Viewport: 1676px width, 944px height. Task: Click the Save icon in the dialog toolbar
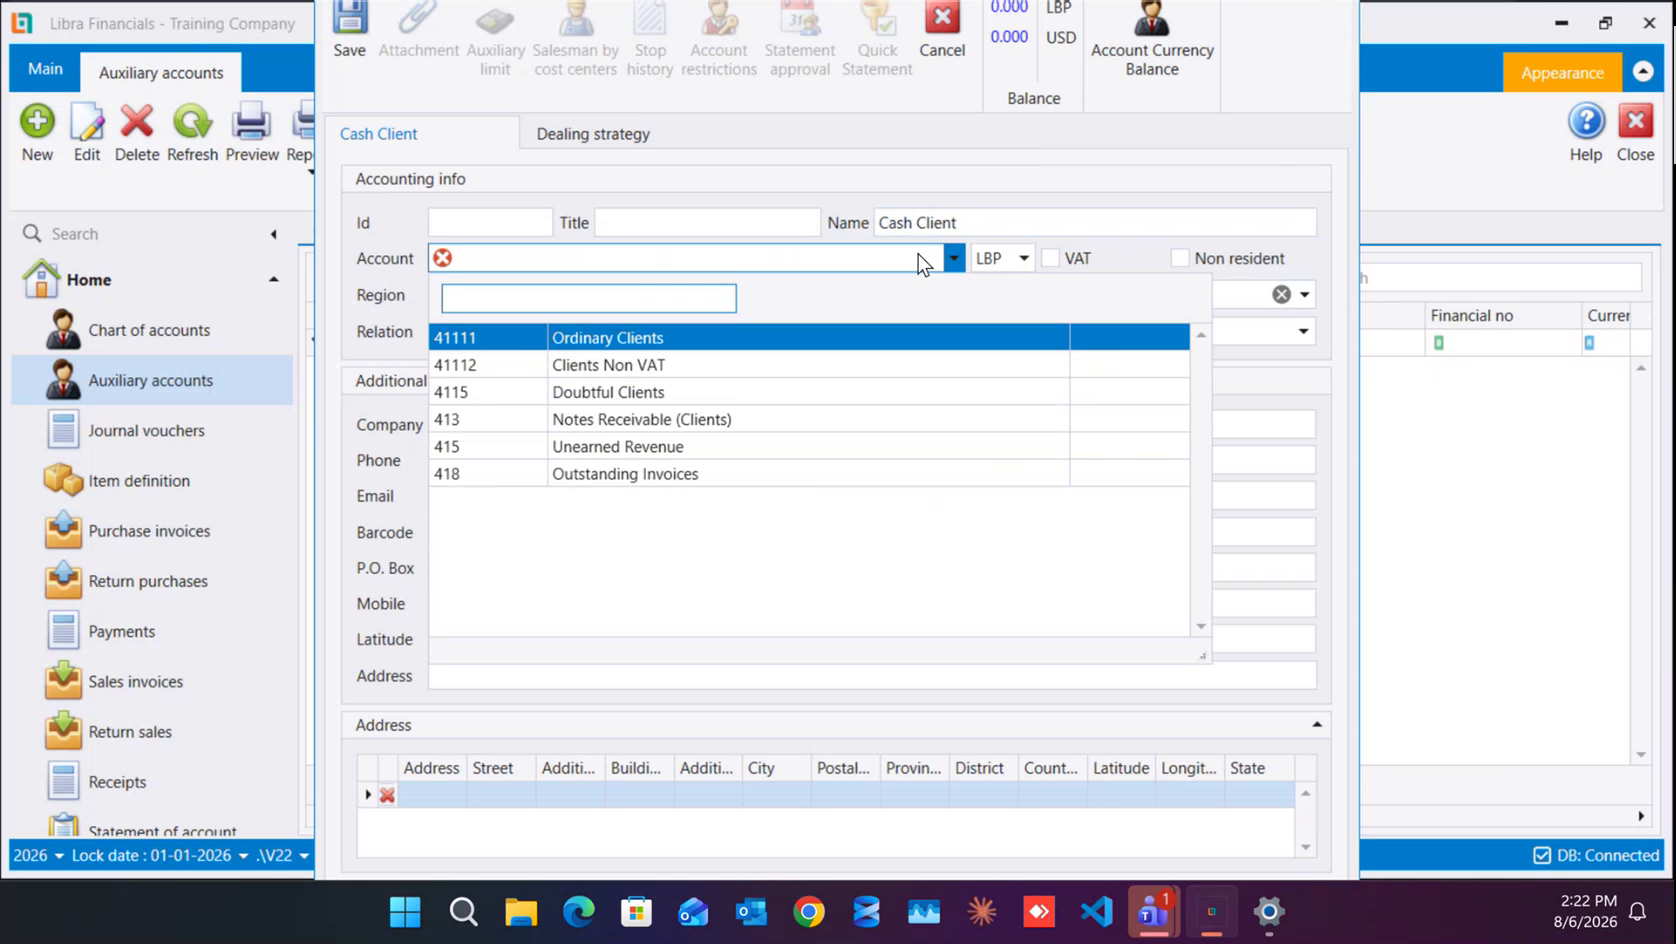pos(349,18)
